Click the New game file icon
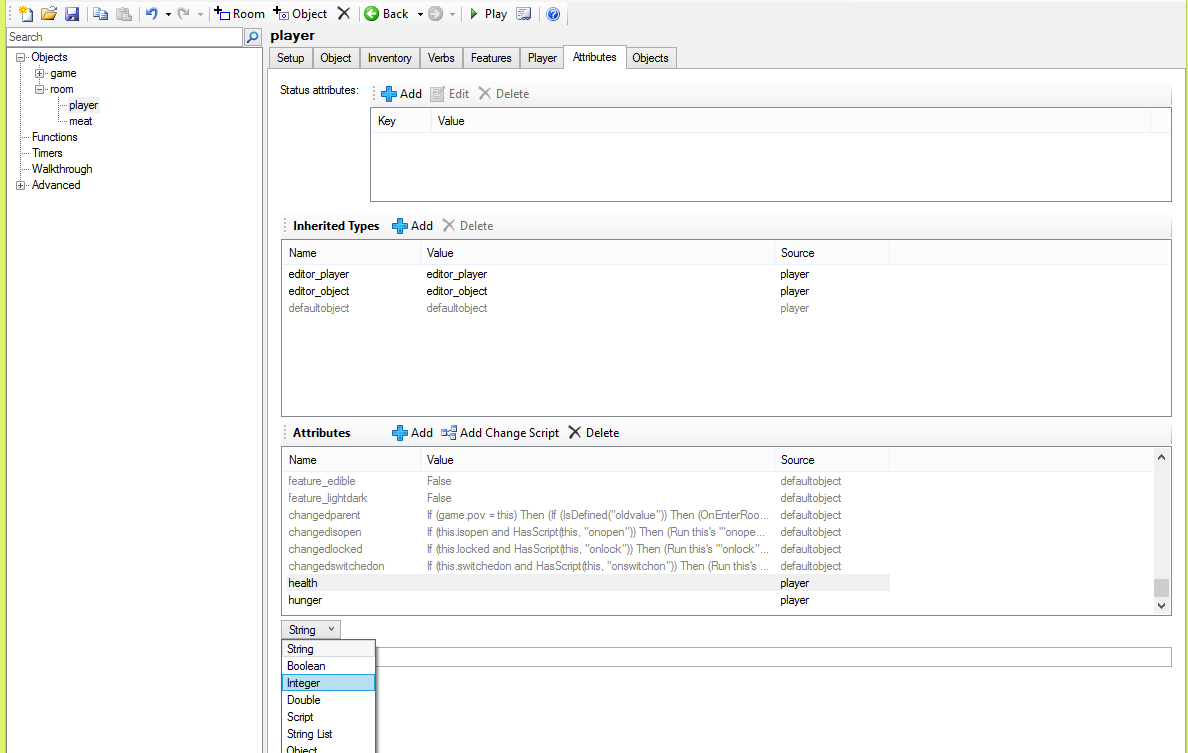This screenshot has height=753, width=1188. click(x=27, y=14)
